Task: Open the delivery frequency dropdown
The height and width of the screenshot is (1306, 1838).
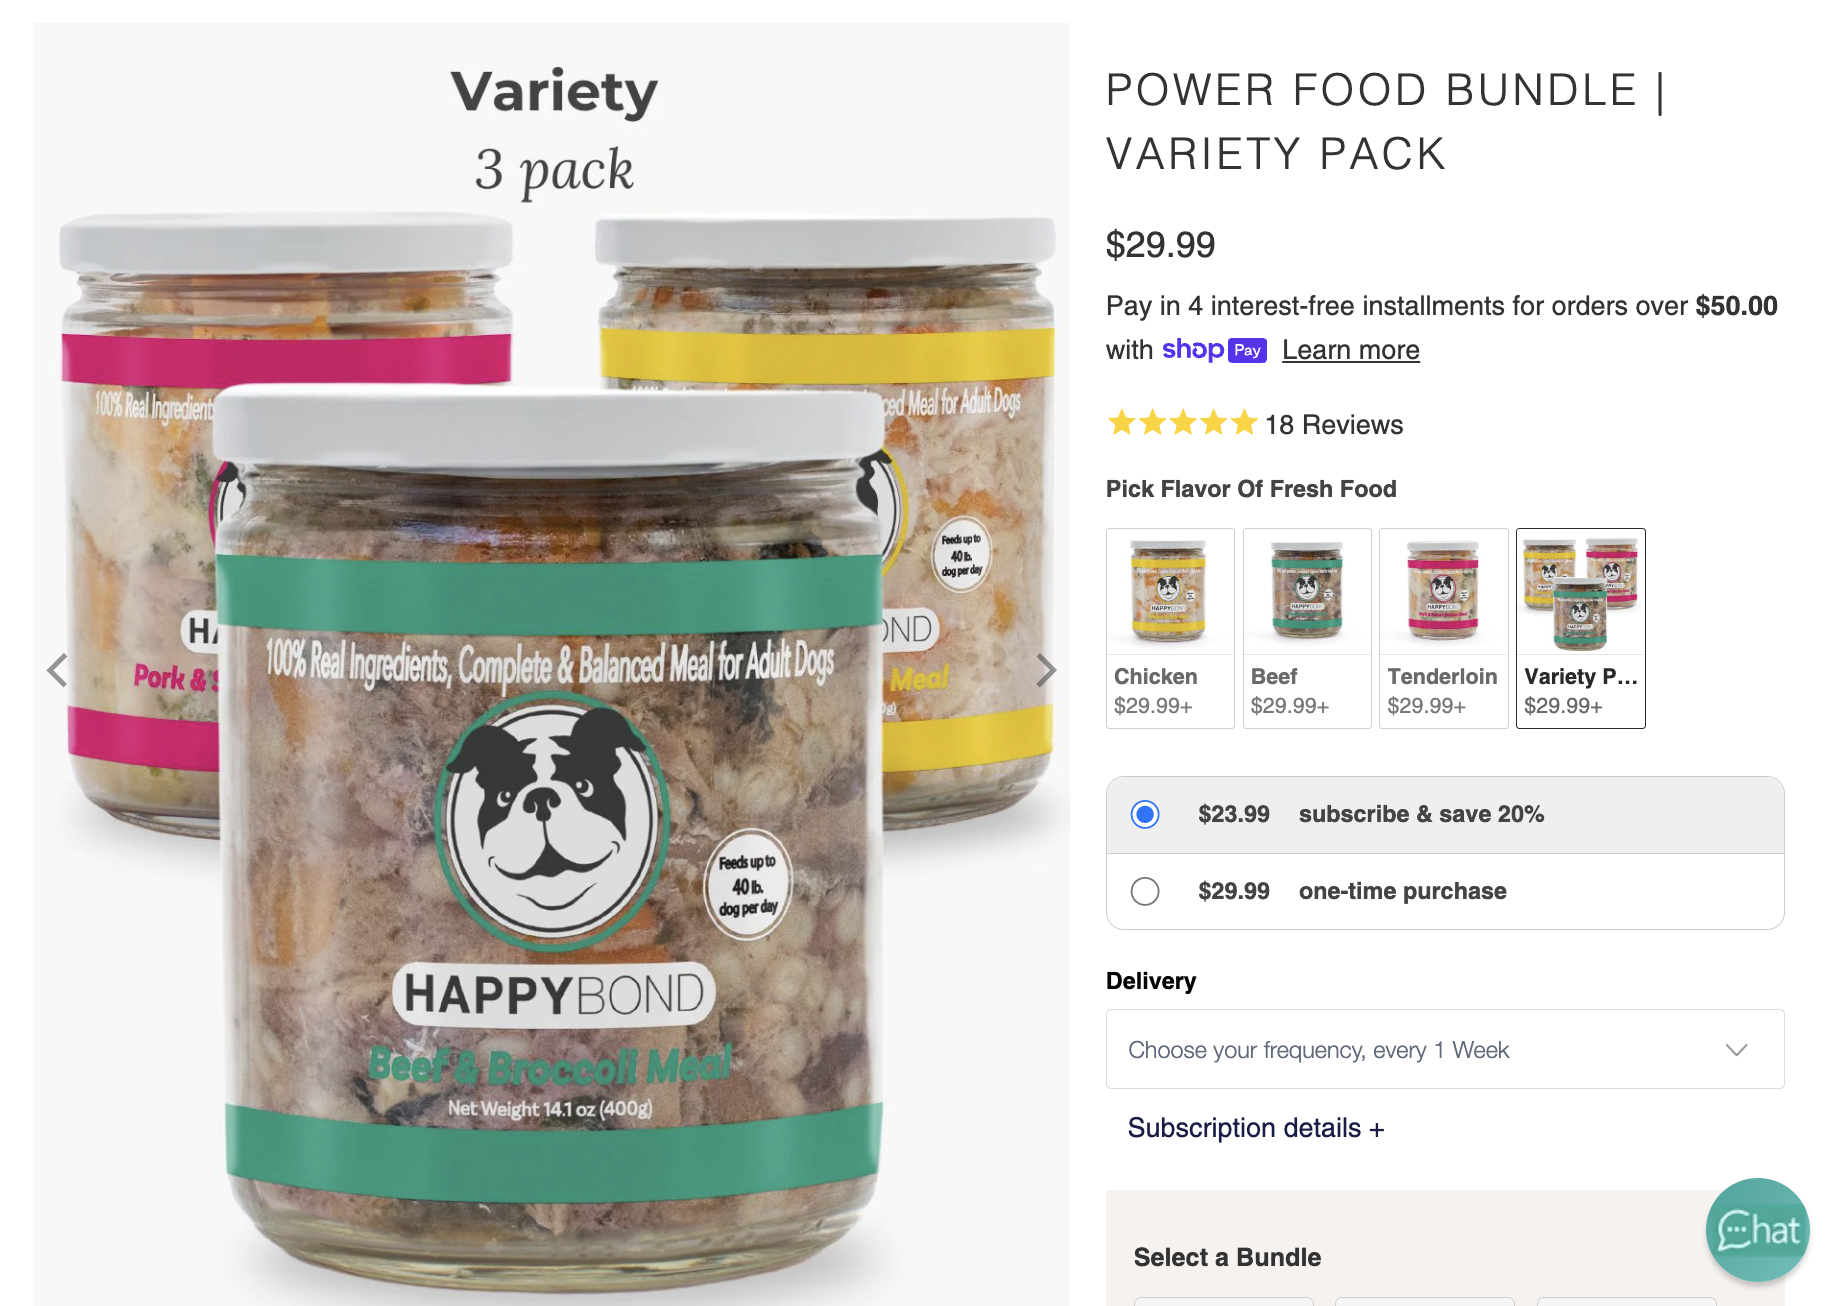Action: (1445, 1049)
